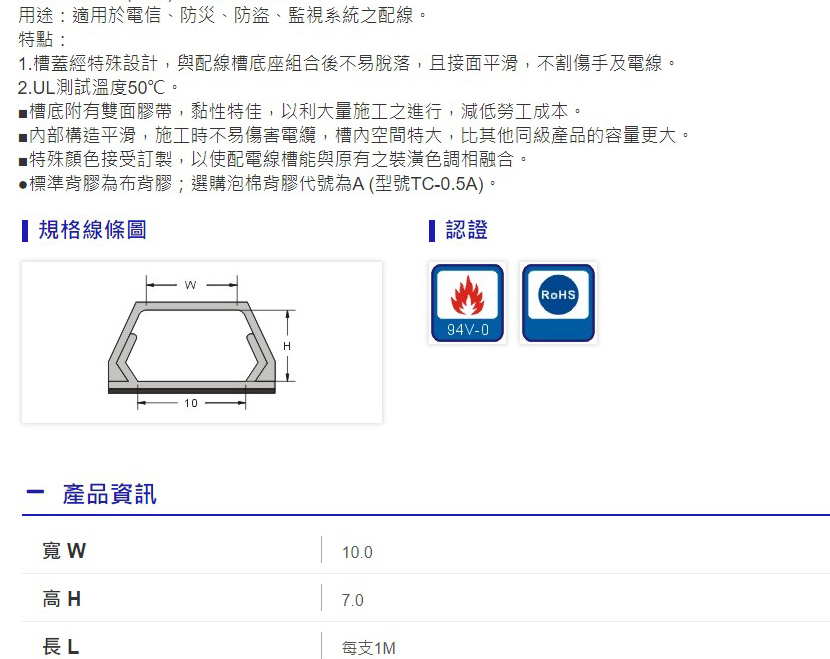The image size is (830, 659).
Task: Collapse the 產品資訊 section with minus icon
Action: (x=35, y=493)
